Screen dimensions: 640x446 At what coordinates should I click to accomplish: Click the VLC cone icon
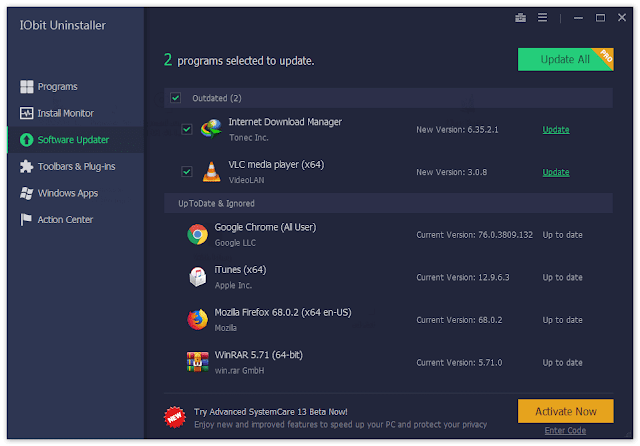pos(211,172)
